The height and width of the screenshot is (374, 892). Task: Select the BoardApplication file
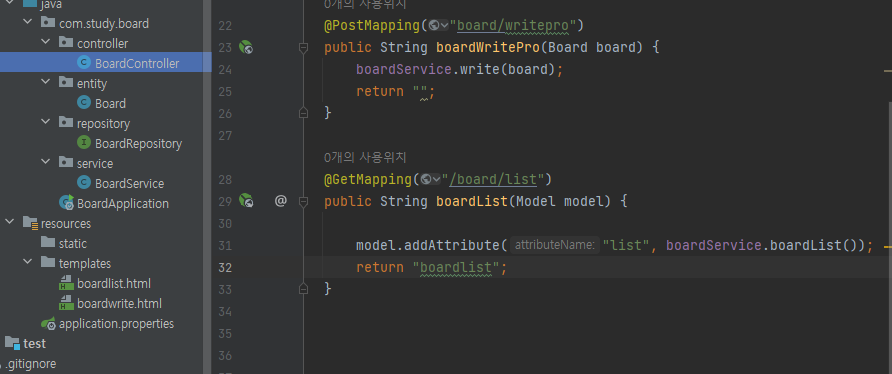coord(123,203)
